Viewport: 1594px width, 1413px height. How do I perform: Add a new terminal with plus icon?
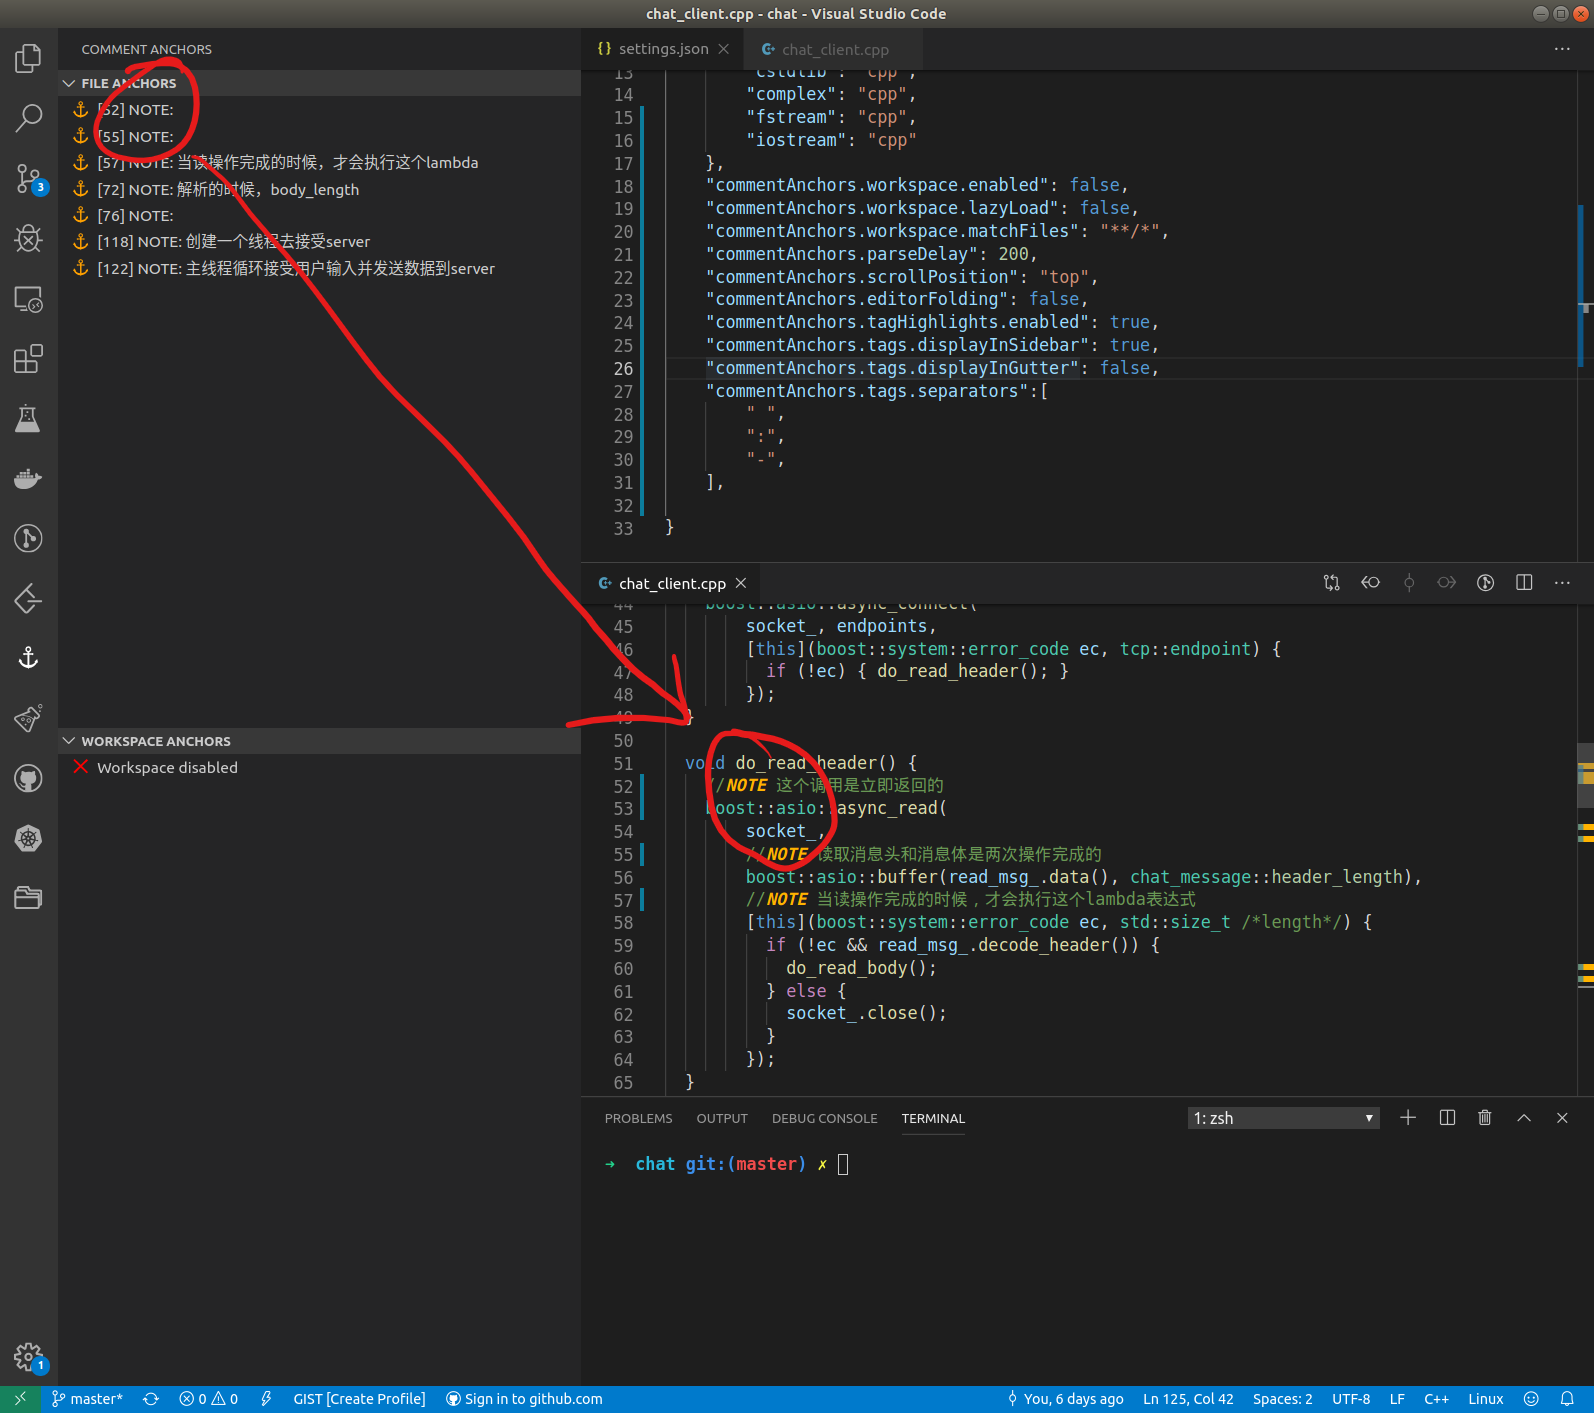[x=1408, y=1118]
